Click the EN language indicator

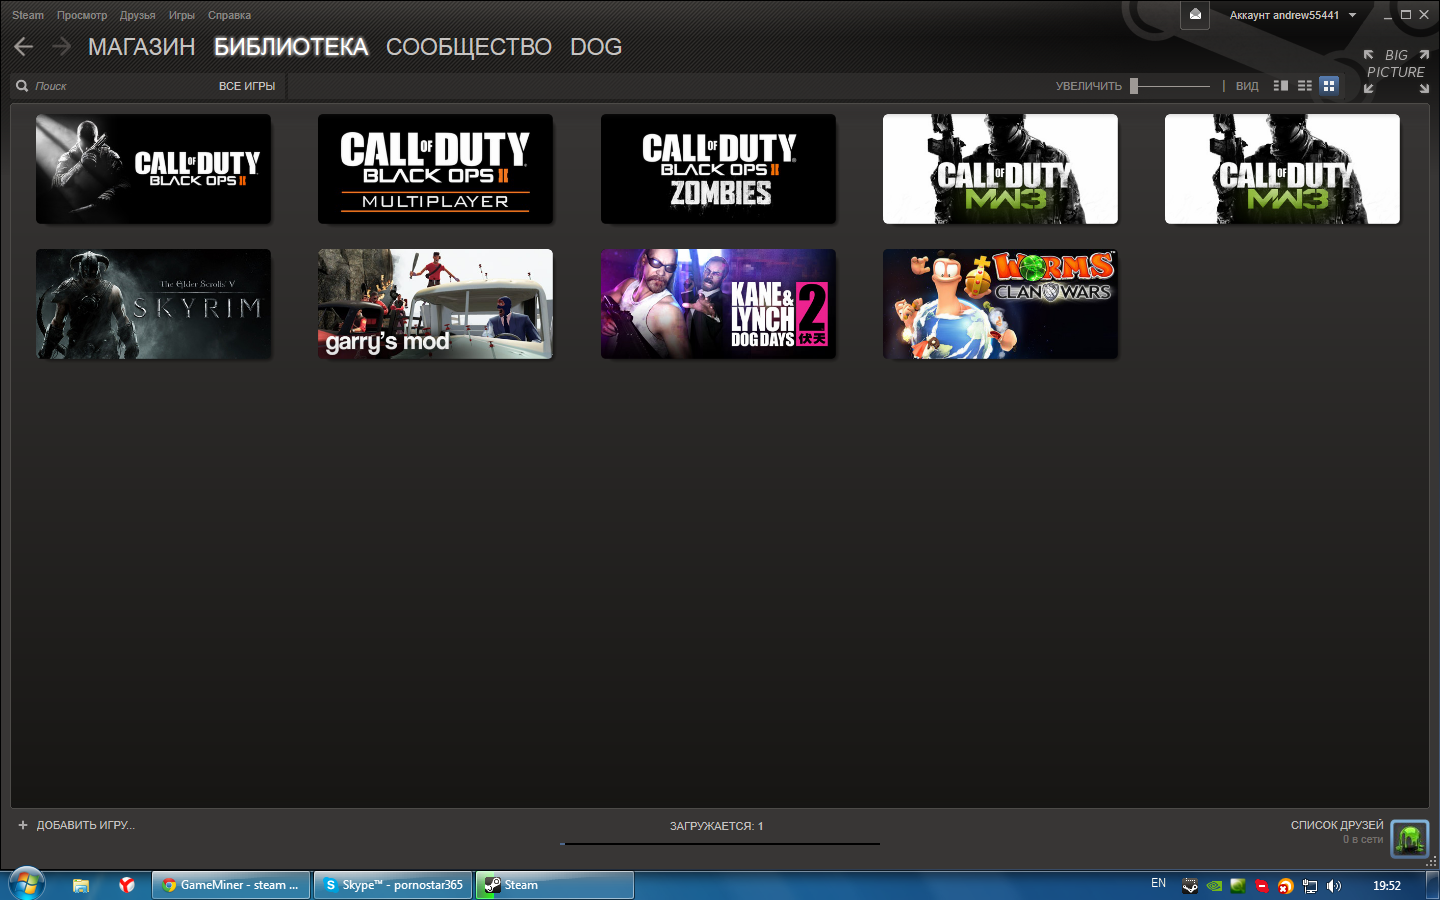point(1158,884)
